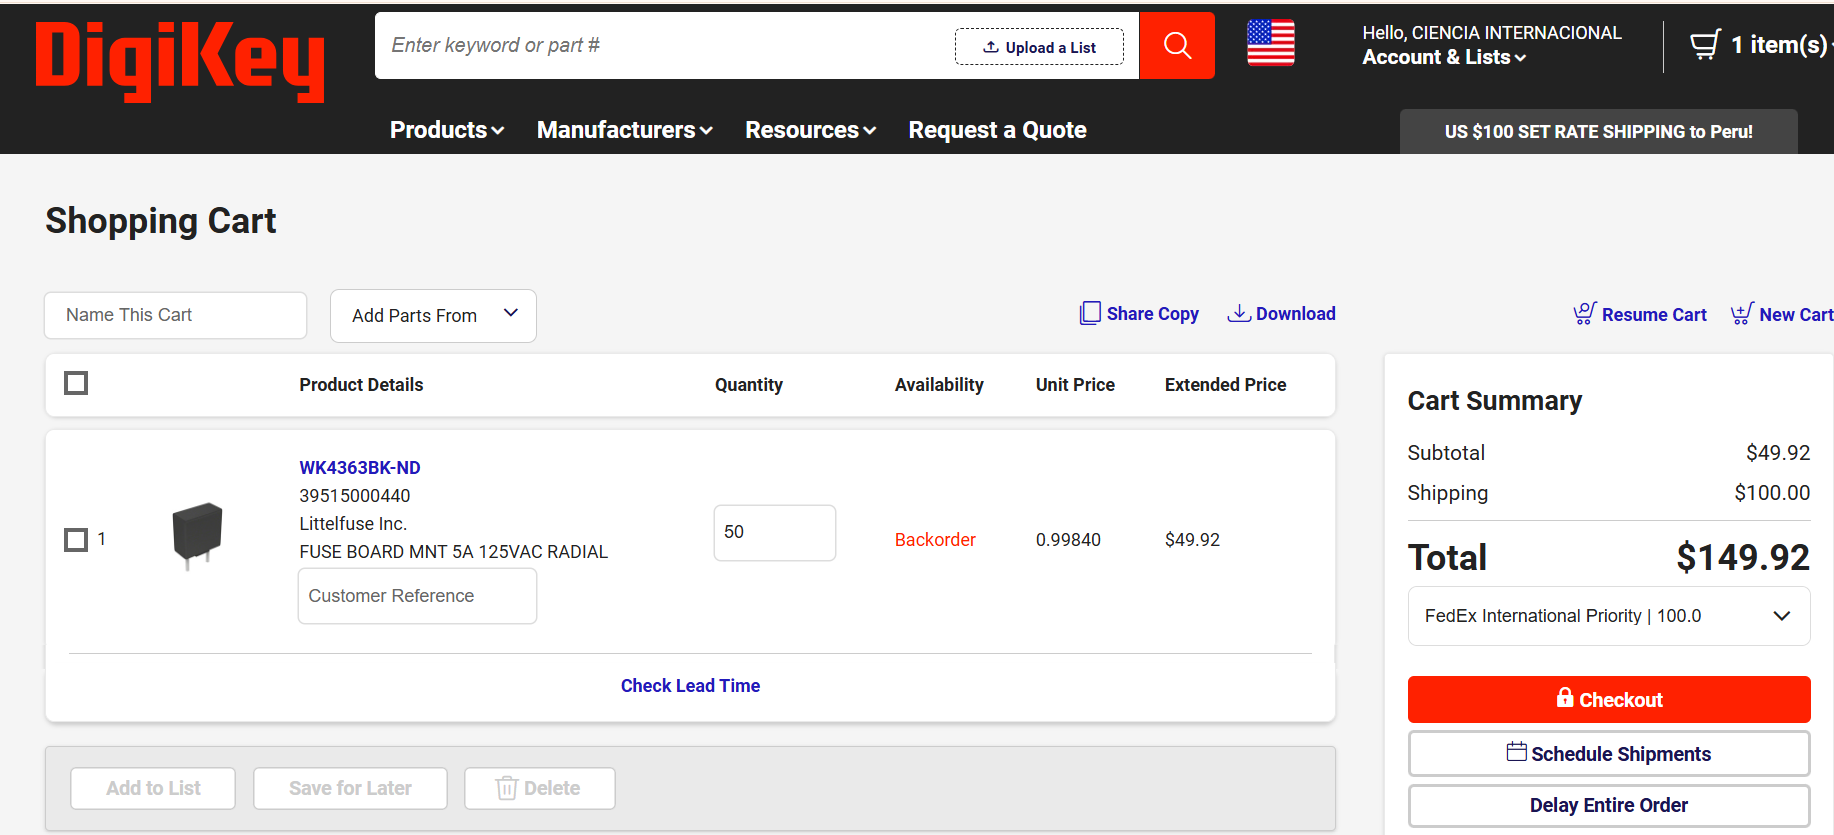Click the red search magnifier button
Viewport: 1834px width, 835px height.
[1177, 45]
